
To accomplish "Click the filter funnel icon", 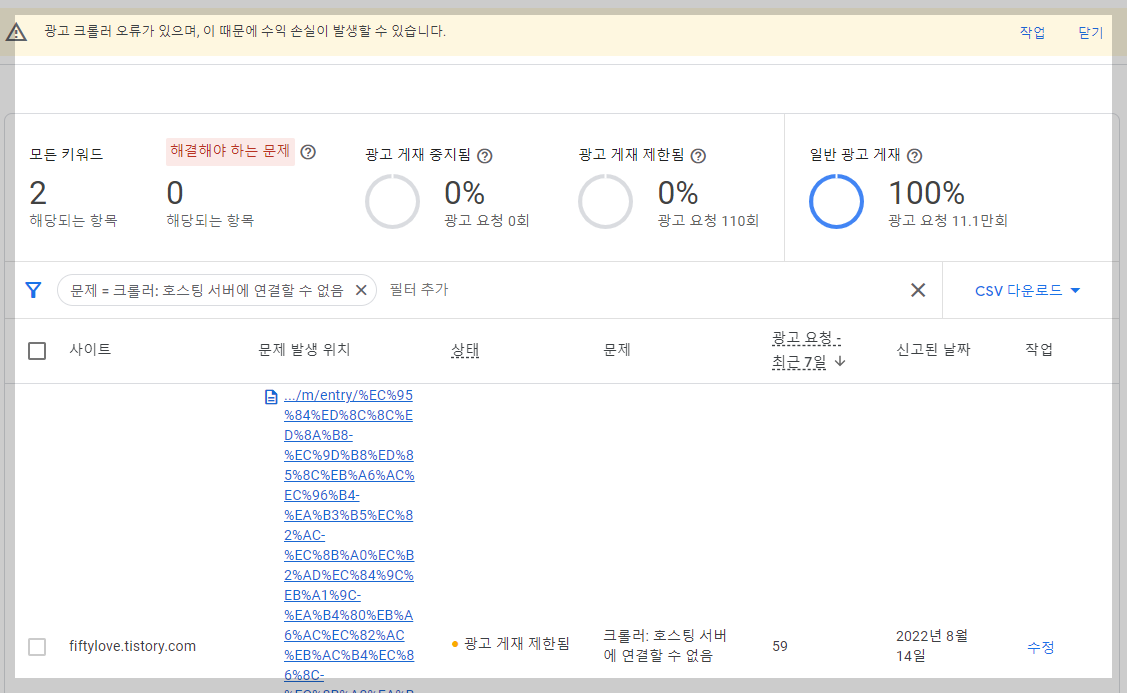I will pos(33,289).
